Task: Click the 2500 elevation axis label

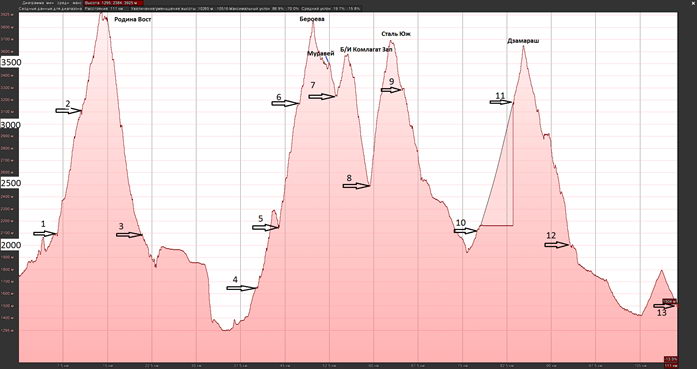Action: [11, 183]
